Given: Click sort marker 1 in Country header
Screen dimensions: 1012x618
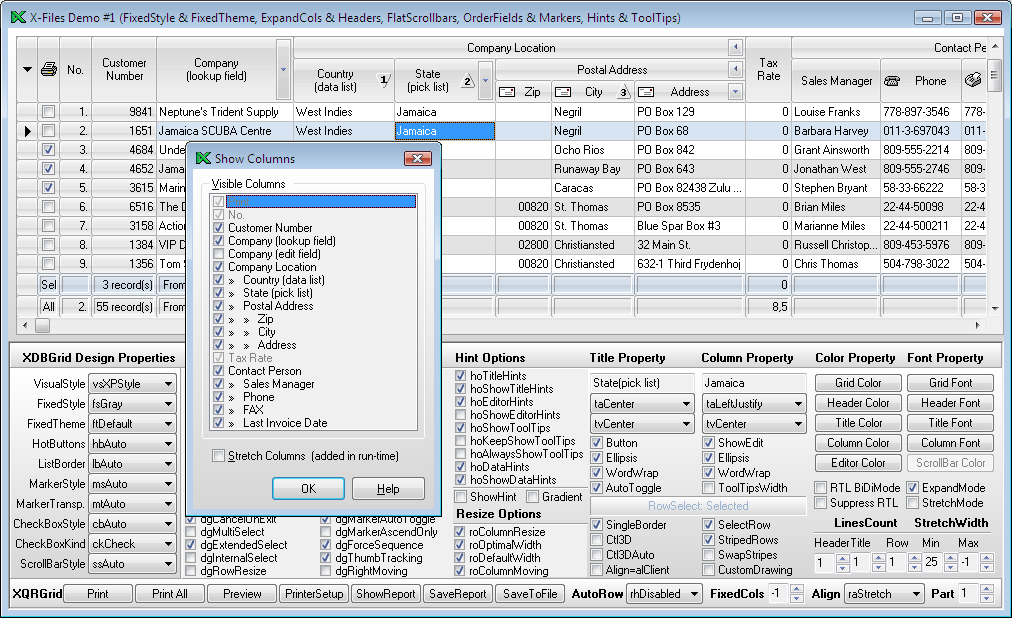Looking at the screenshot, I should tap(381, 81).
